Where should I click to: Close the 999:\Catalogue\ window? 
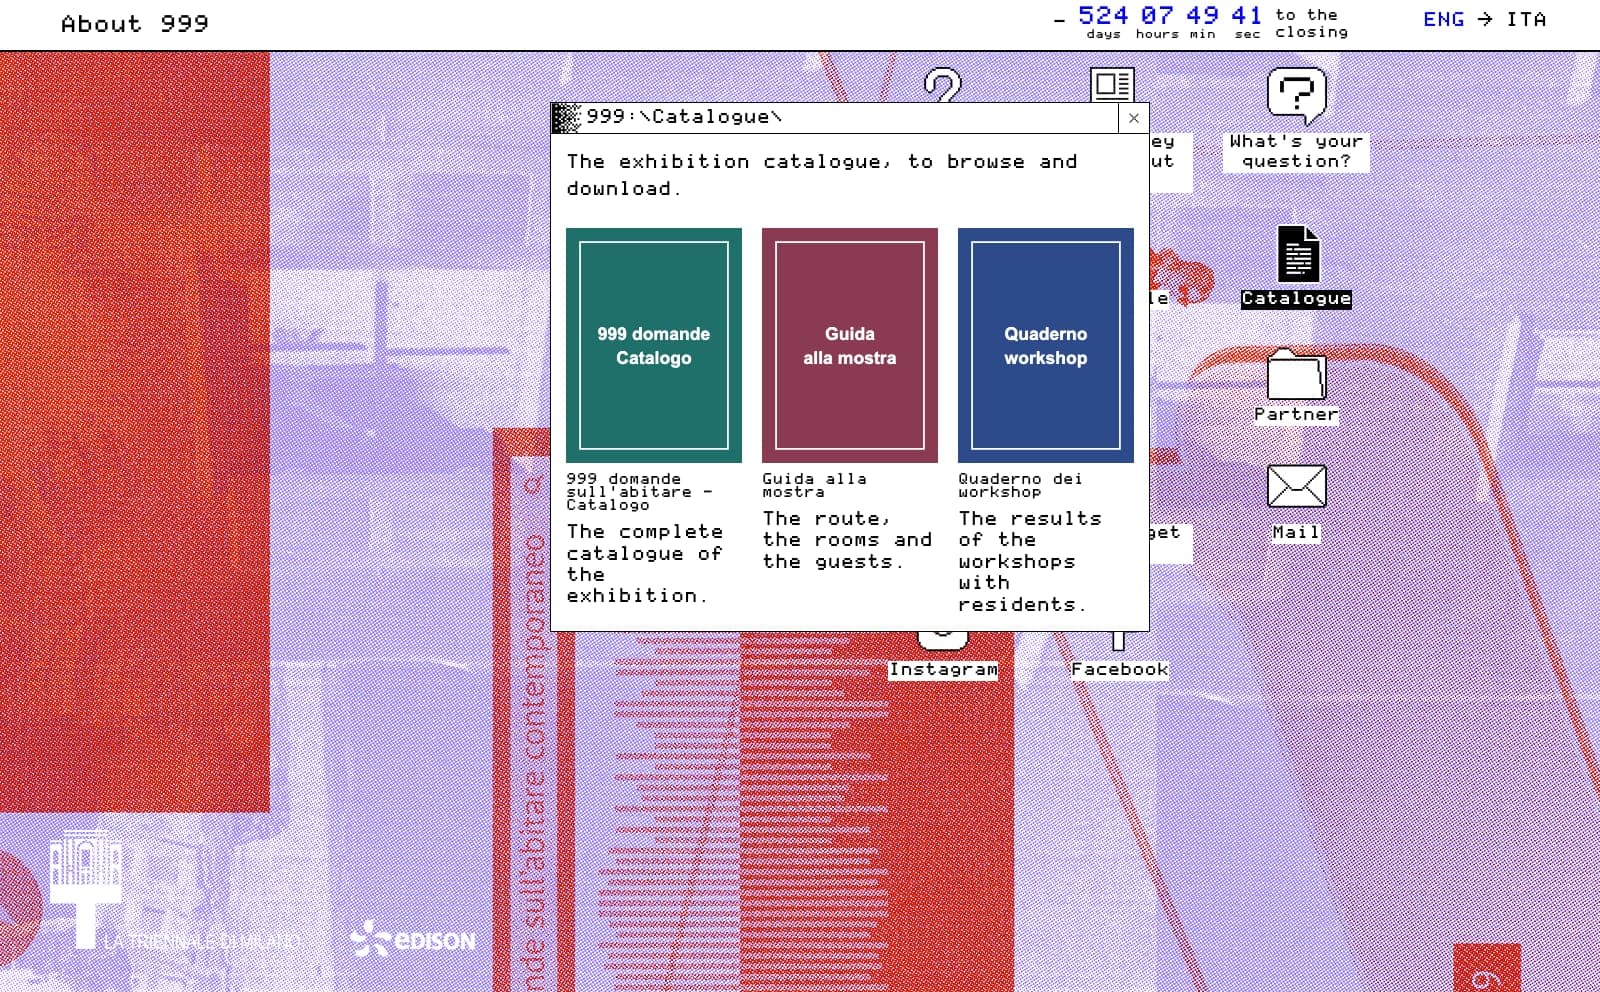1133,118
